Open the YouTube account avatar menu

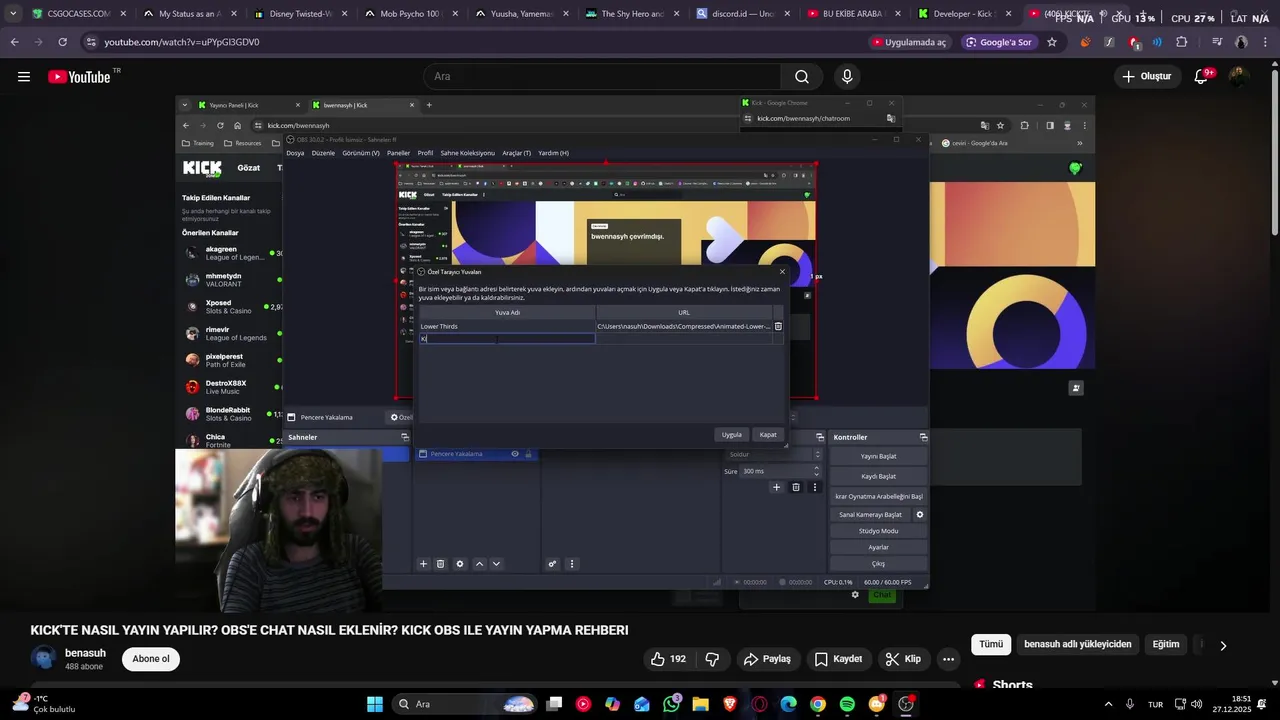tap(1238, 77)
